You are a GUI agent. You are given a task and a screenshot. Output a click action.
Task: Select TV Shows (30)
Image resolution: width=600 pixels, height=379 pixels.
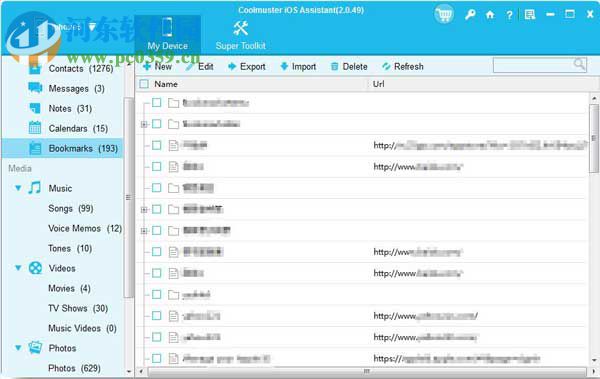click(78, 308)
